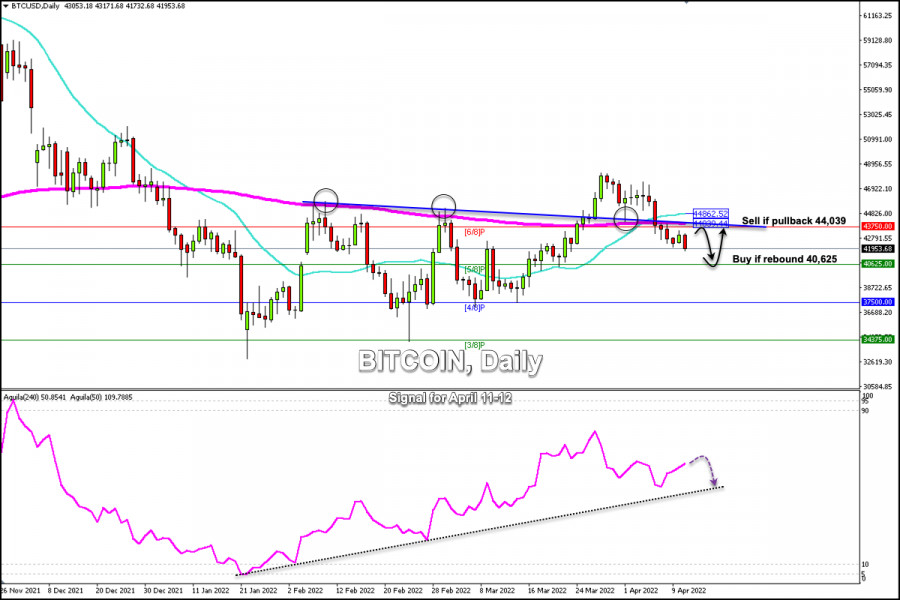The width and height of the screenshot is (900, 600).
Task: Click the 16 Mar 2022 date label
Action: pyautogui.click(x=547, y=591)
